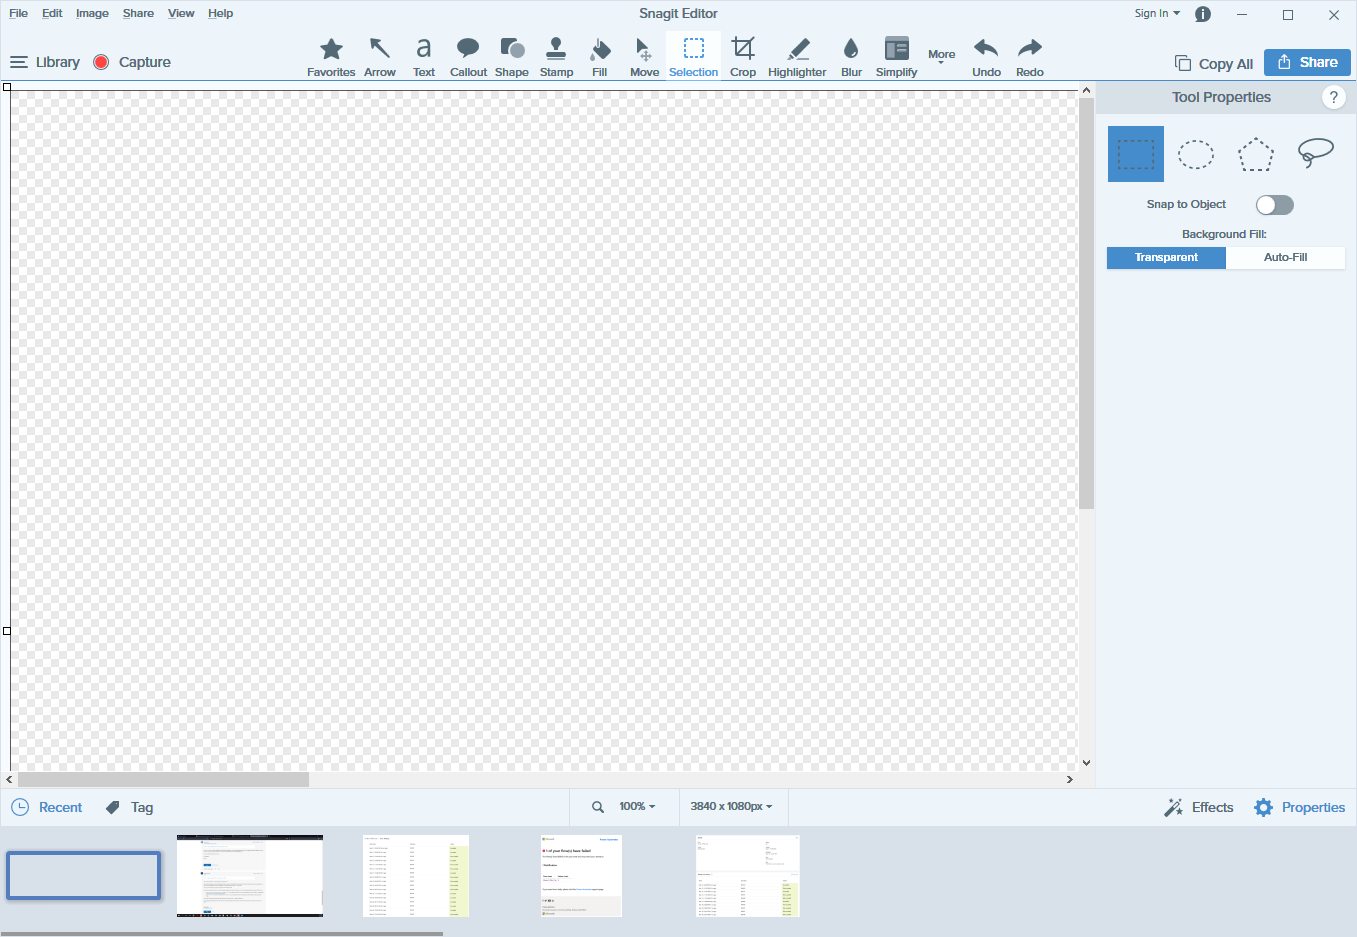This screenshot has height=937, width=1357.
Task: Select the Blur tool
Action: [851, 56]
